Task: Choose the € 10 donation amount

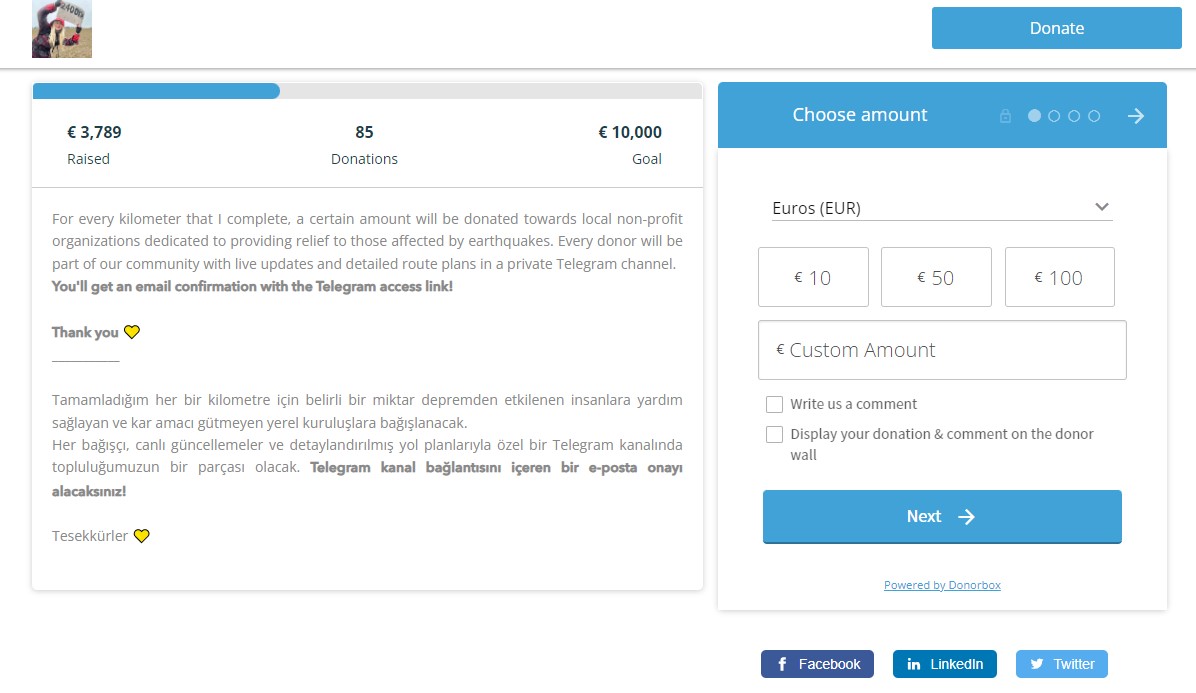Action: pos(813,277)
